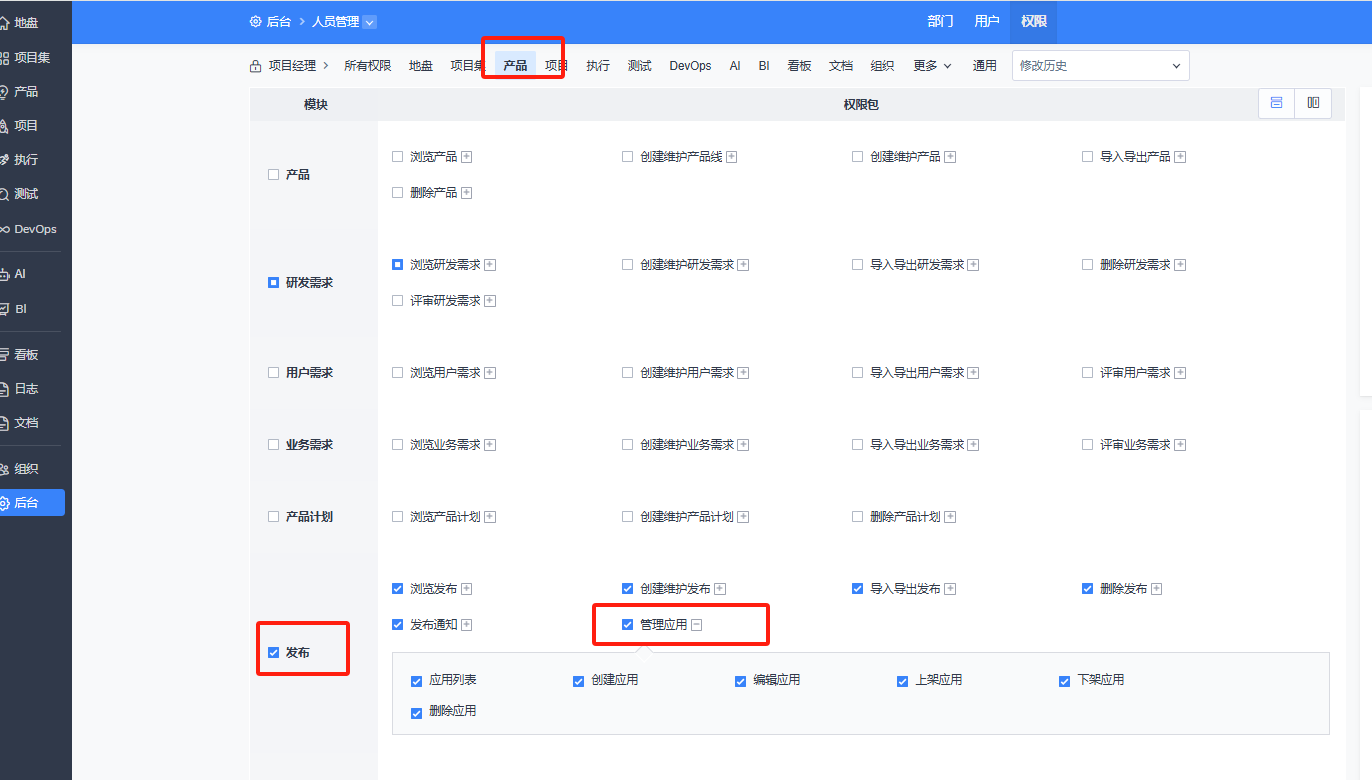The width and height of the screenshot is (1372, 780).
Task: Disable the 删除发布 permission checkbox
Action: click(1087, 589)
